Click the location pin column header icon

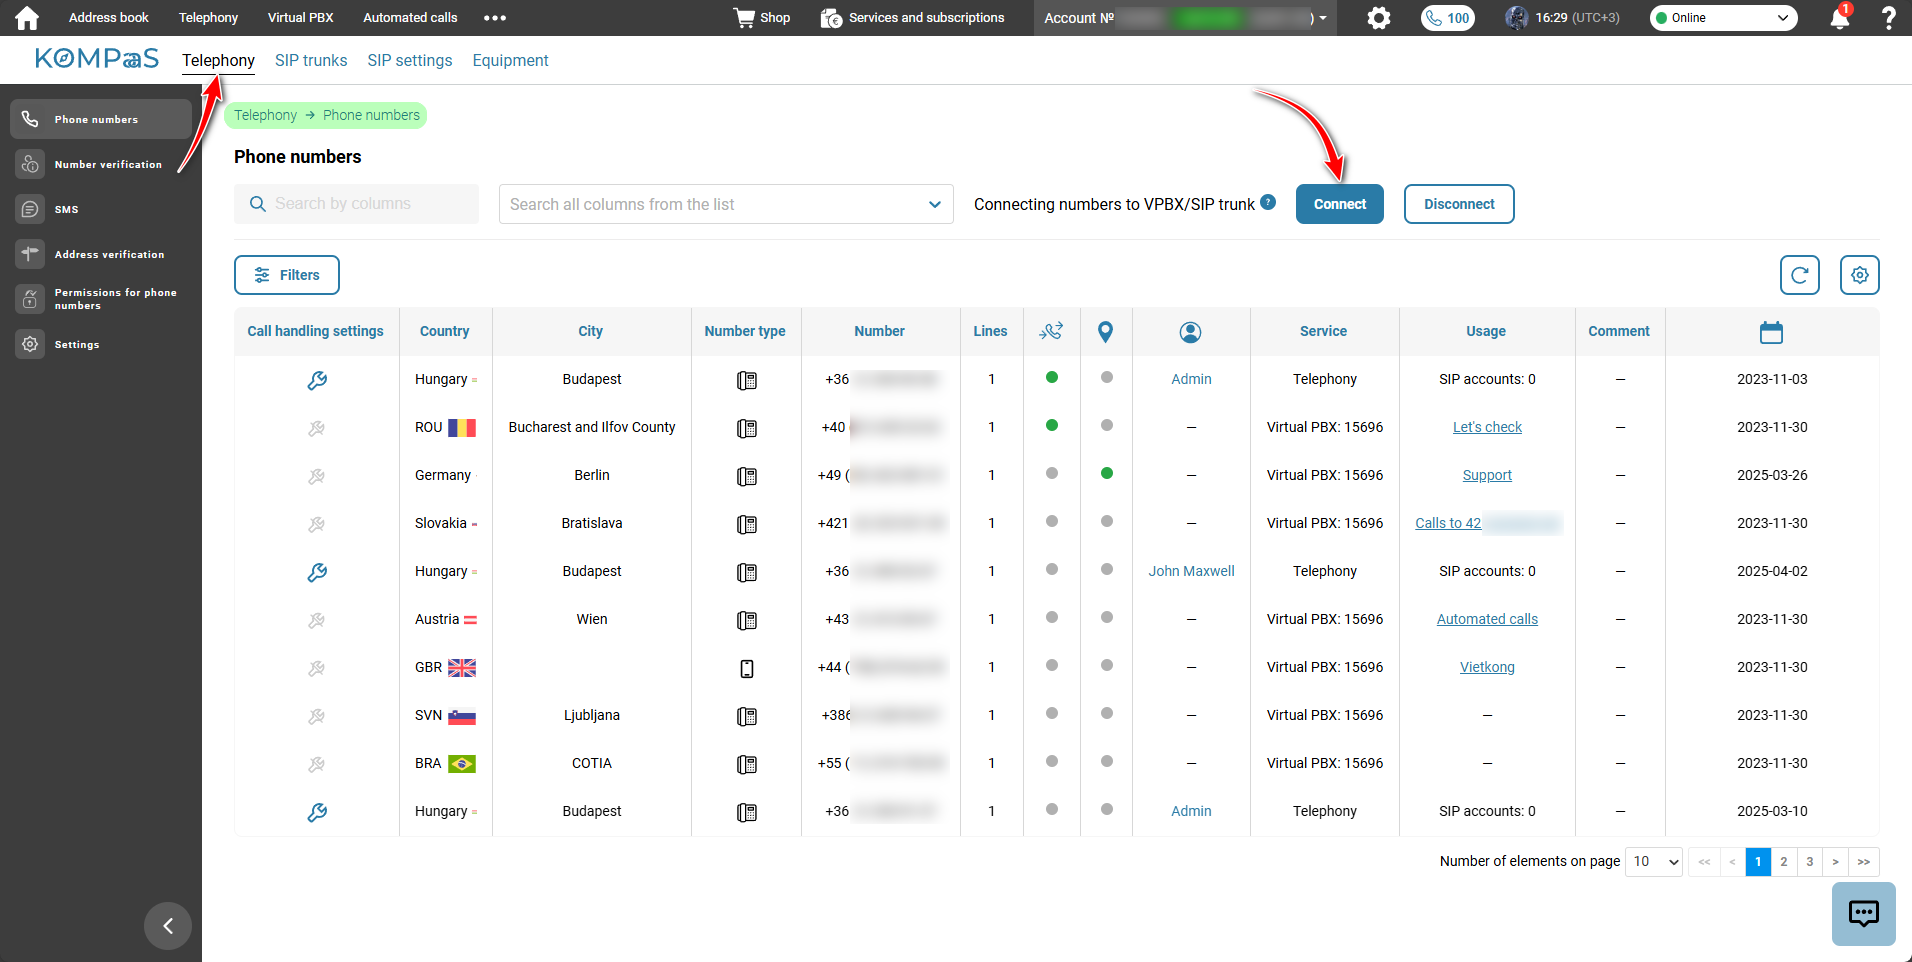coord(1105,332)
